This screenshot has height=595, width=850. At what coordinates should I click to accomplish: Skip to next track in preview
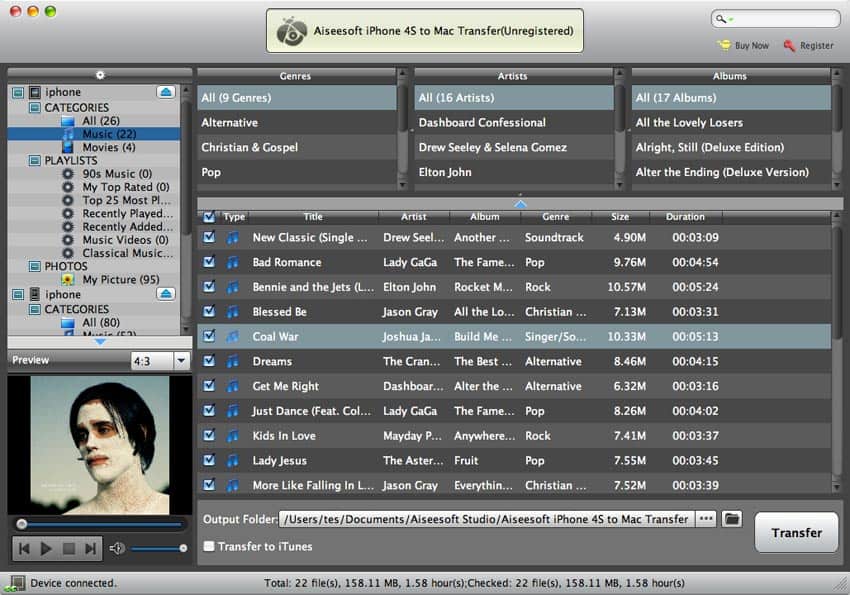click(x=91, y=549)
